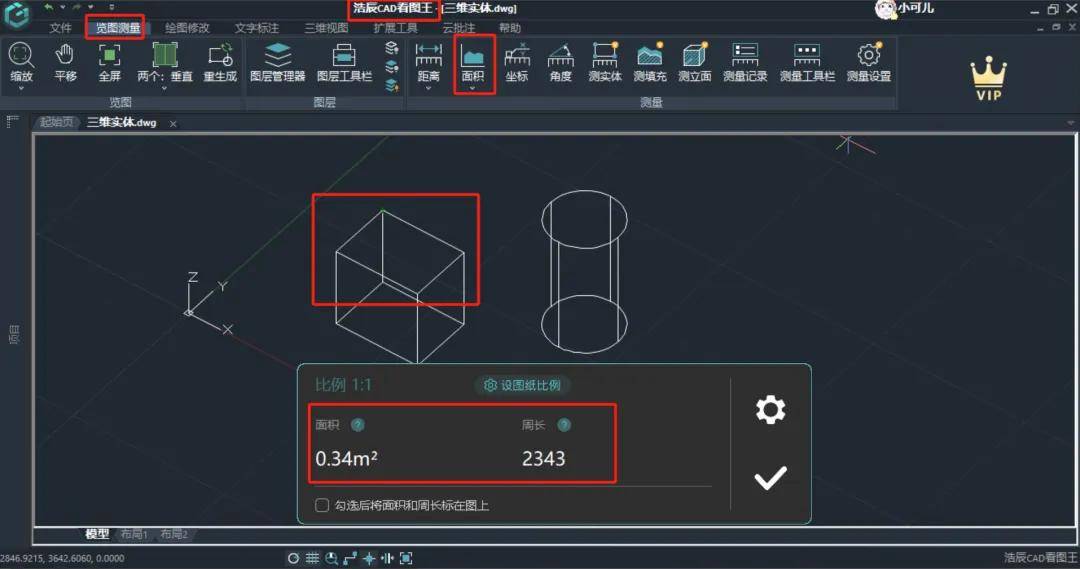Close the 三维实体.dwg tab

173,124
